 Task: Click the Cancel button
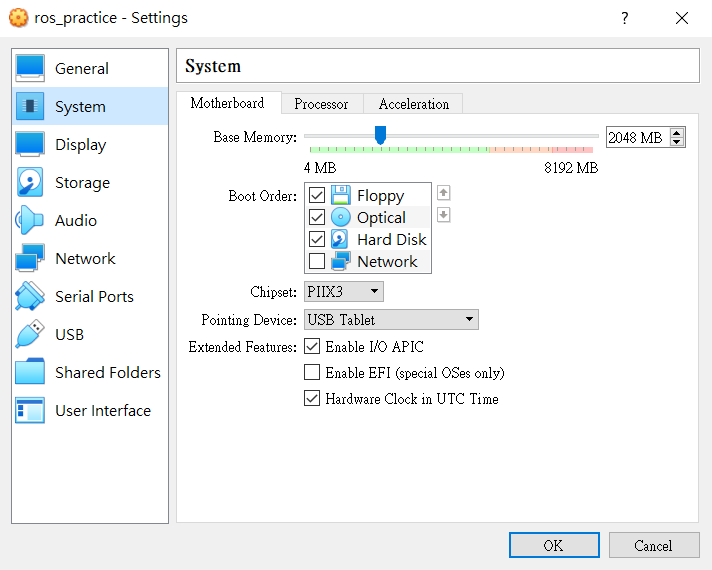tap(654, 545)
